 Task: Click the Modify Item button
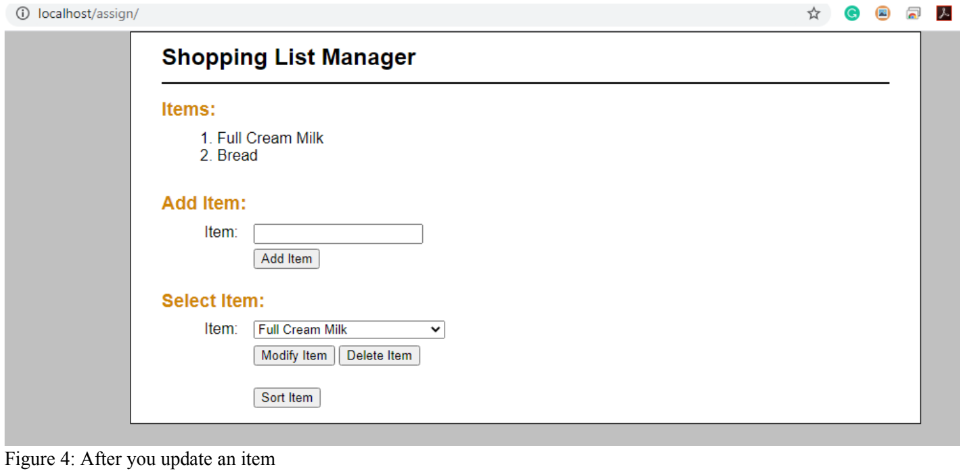point(294,356)
